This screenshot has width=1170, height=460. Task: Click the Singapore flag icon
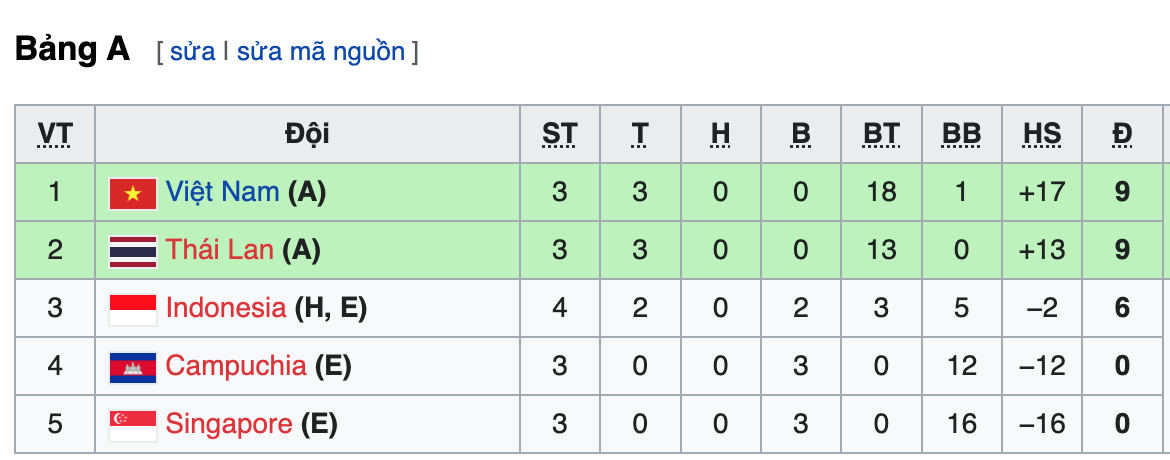133,425
